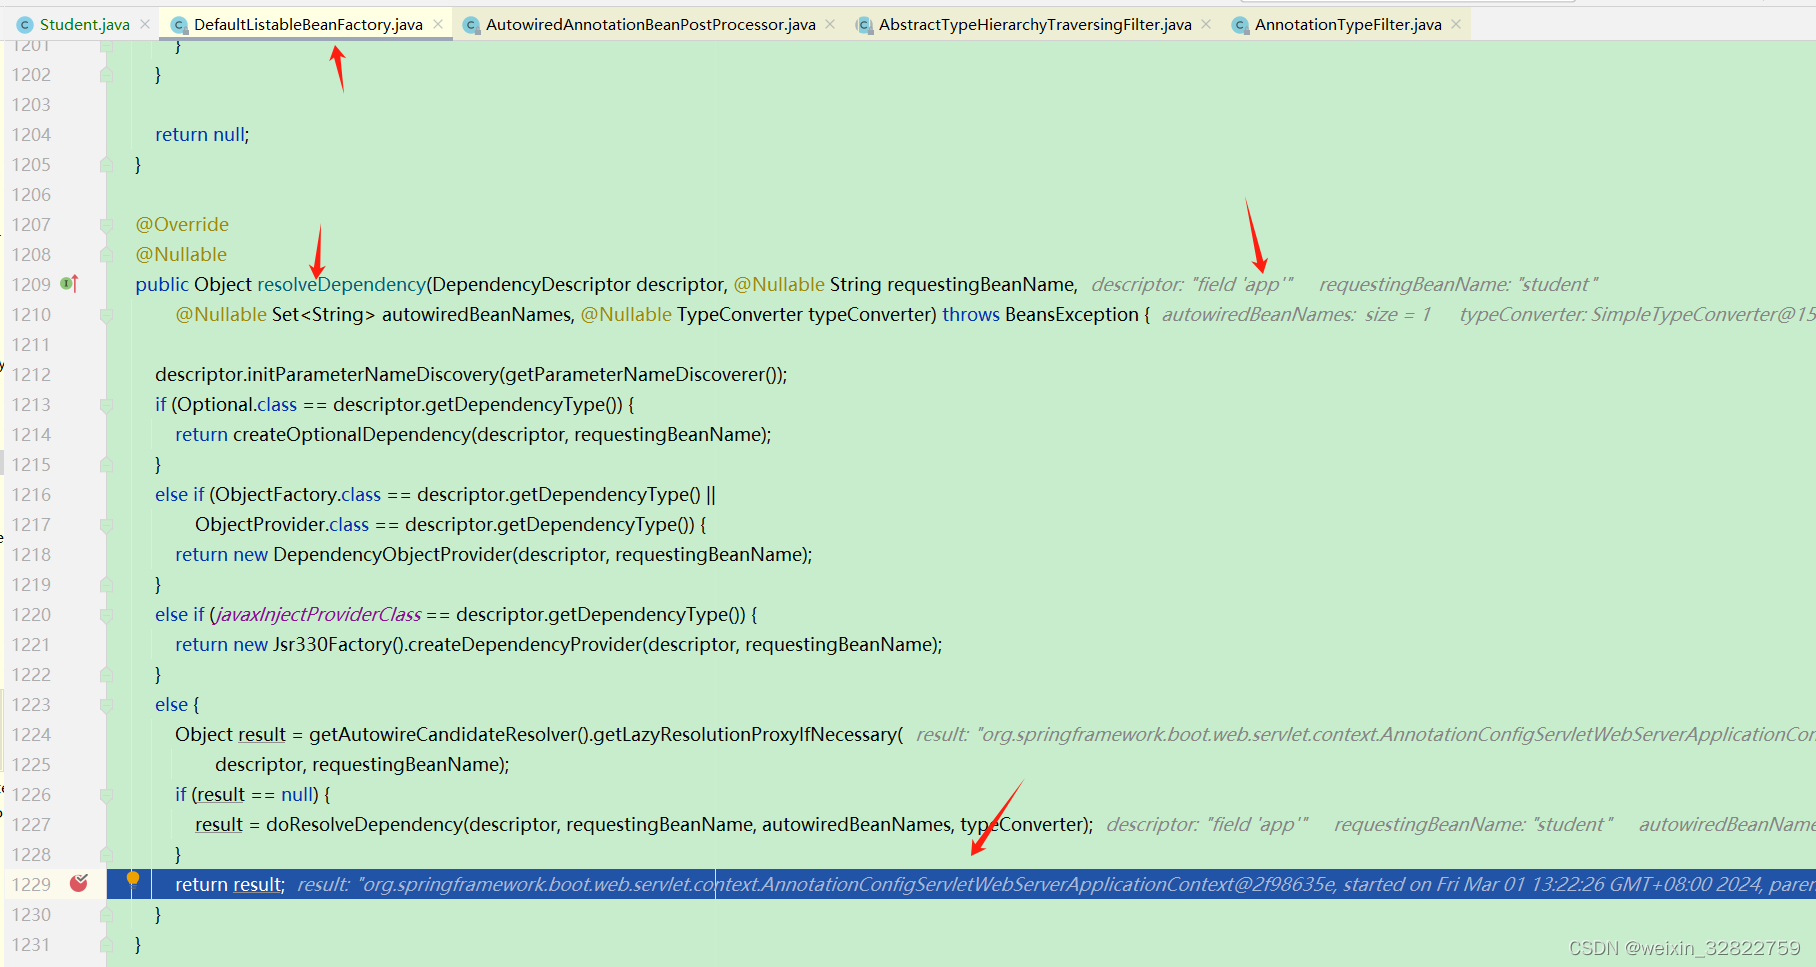Open the AbstractTypeHierarchyTraversingFilter.java tab
This screenshot has height=967, width=1816.
[x=1035, y=24]
